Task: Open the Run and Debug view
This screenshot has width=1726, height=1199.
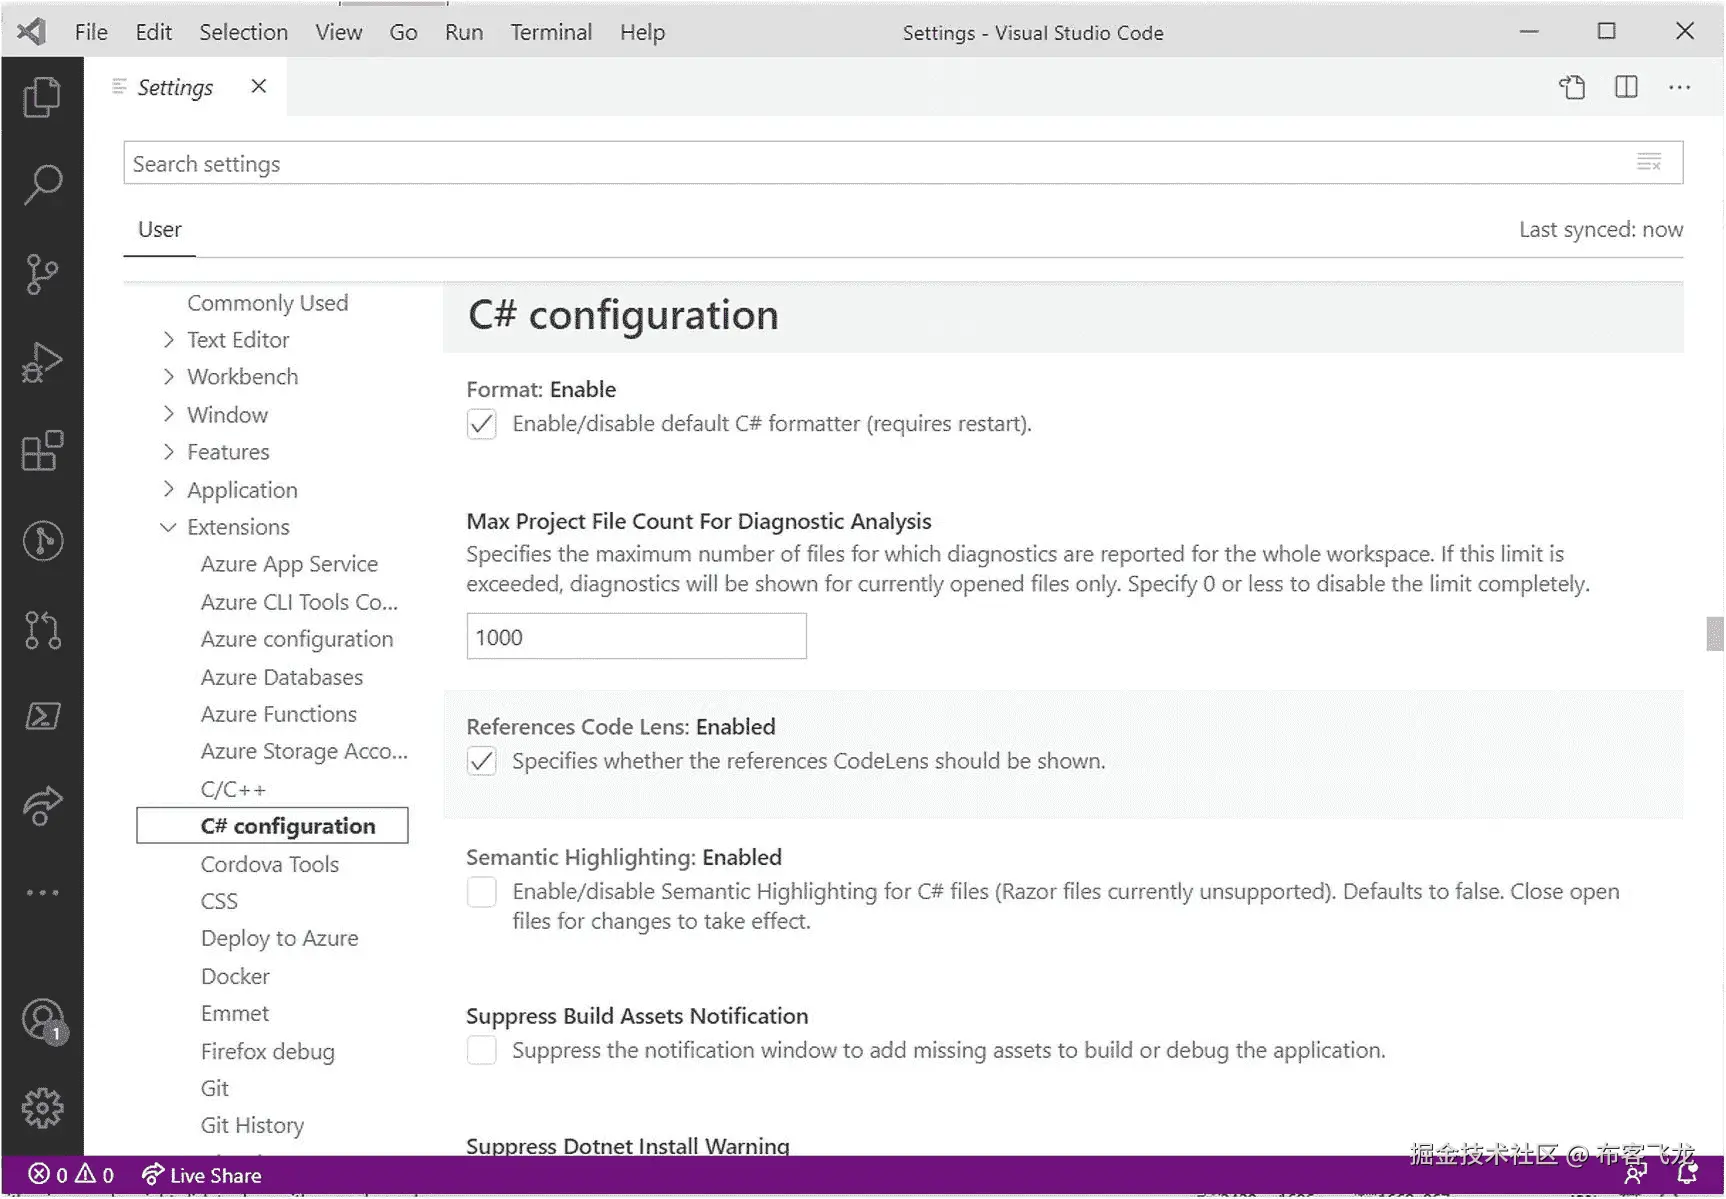Action: [x=42, y=362]
